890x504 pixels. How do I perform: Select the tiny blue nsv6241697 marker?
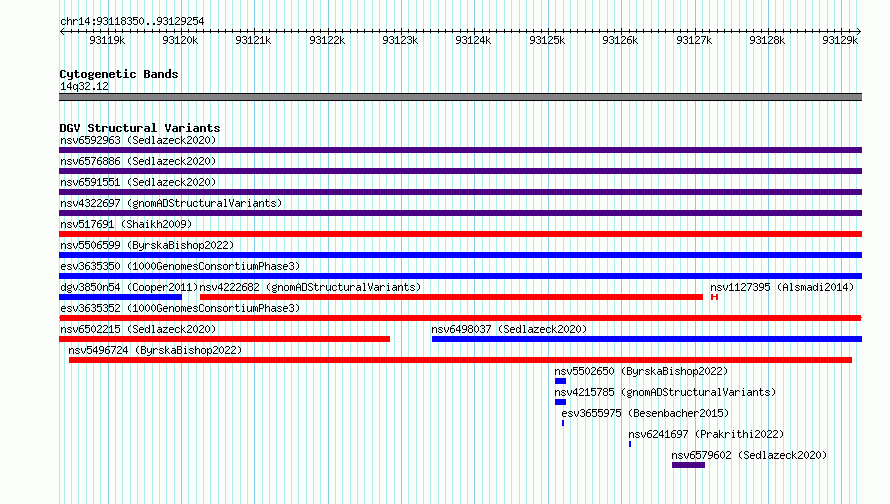[x=630, y=444]
